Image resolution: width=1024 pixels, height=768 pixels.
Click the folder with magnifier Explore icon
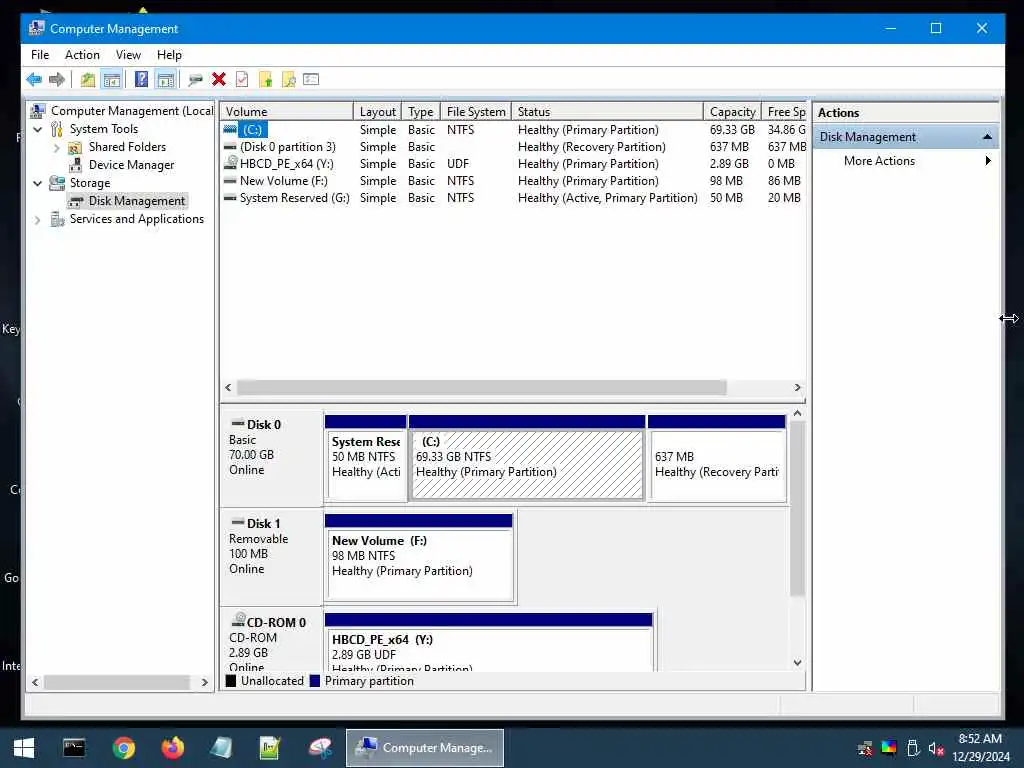pyautogui.click(x=289, y=80)
